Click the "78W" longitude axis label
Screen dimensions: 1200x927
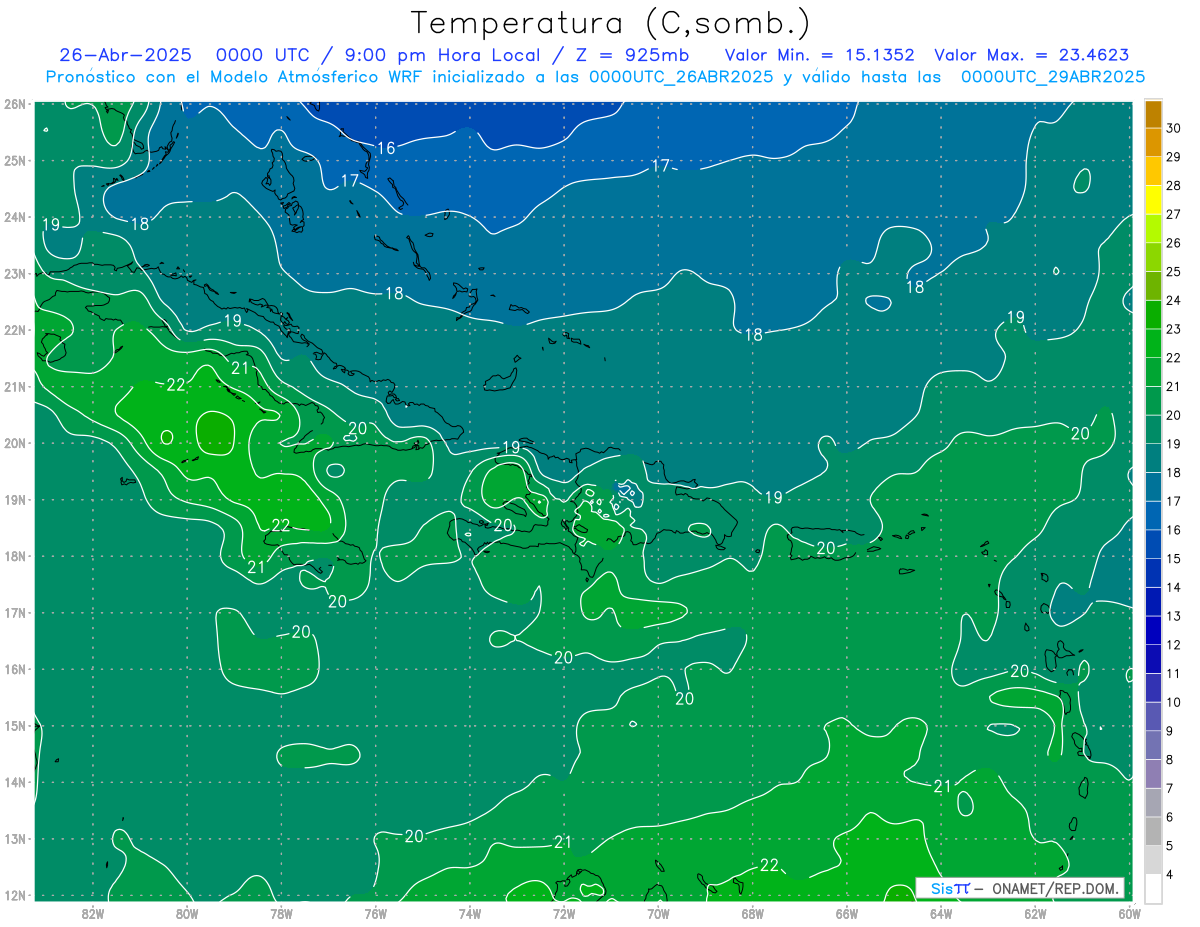pyautogui.click(x=281, y=912)
